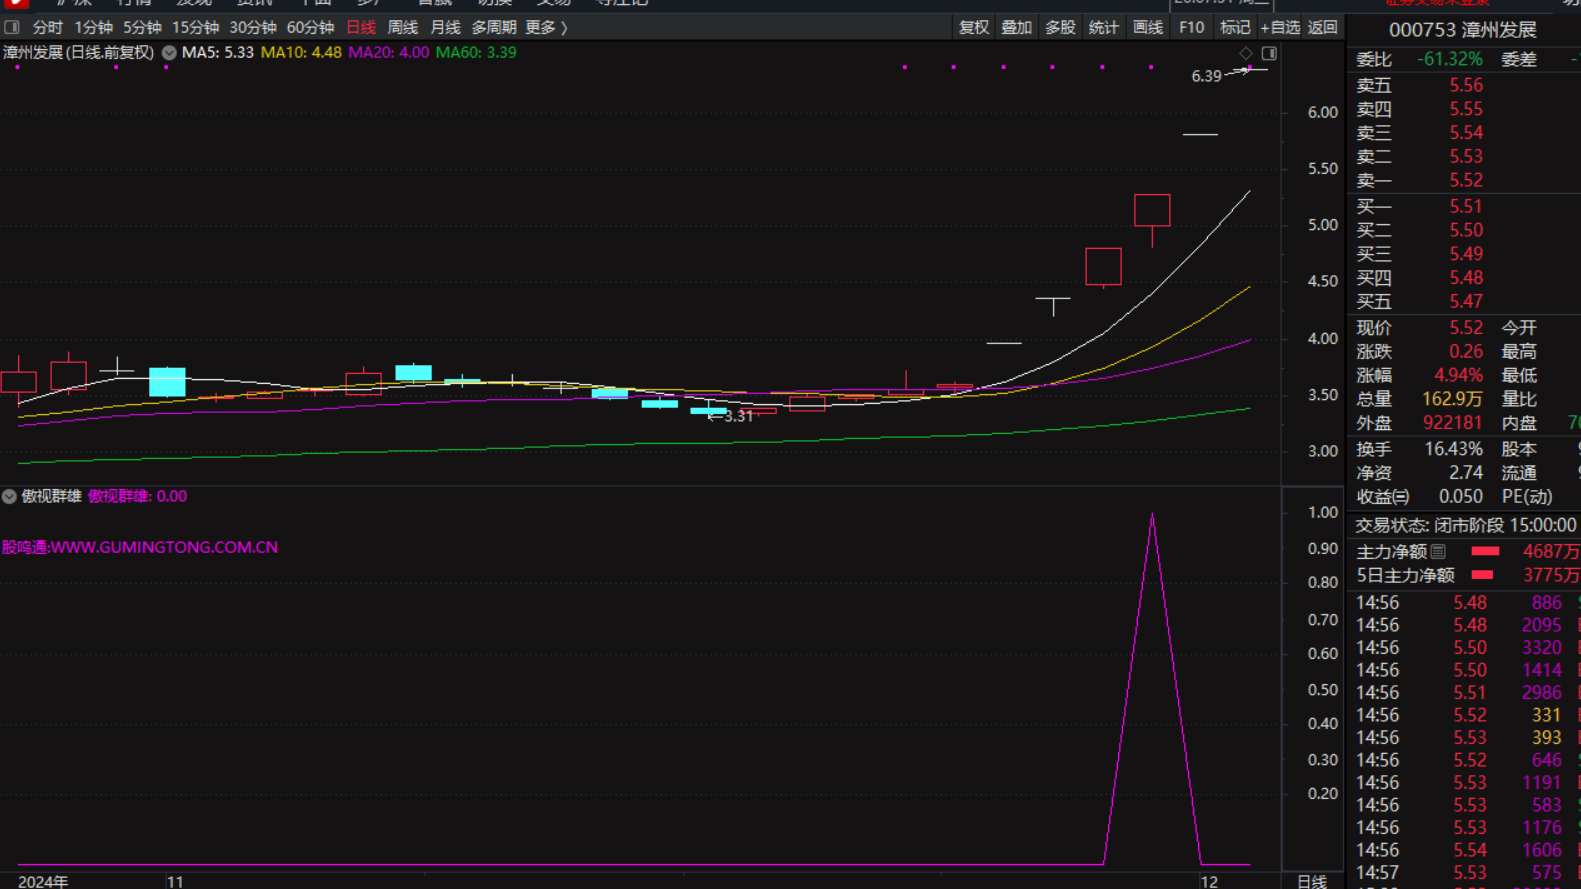1581x889 pixels.
Task: Open MA indicator settings dropdown circle
Action: click(169, 53)
